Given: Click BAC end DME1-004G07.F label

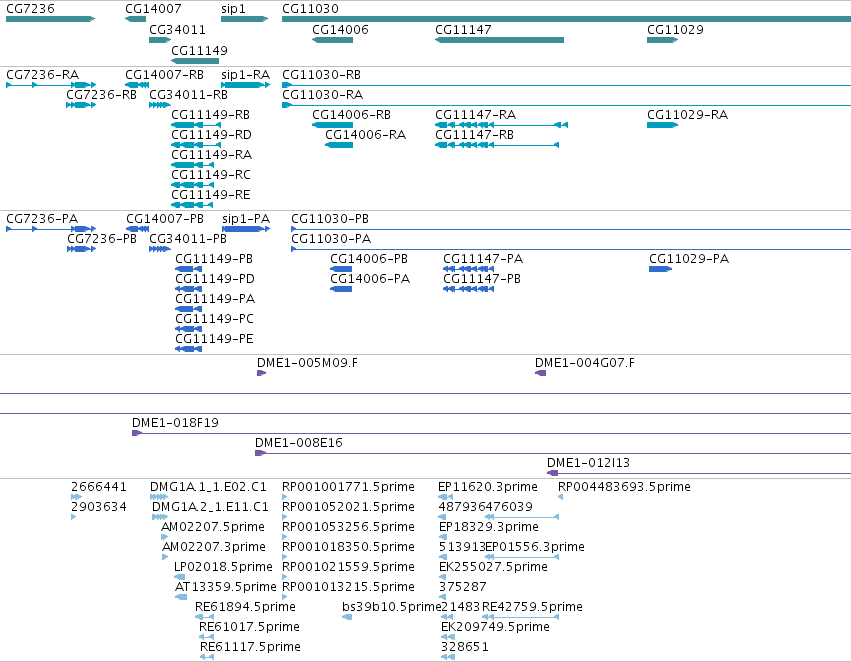Looking at the screenshot, I should coord(585,362).
